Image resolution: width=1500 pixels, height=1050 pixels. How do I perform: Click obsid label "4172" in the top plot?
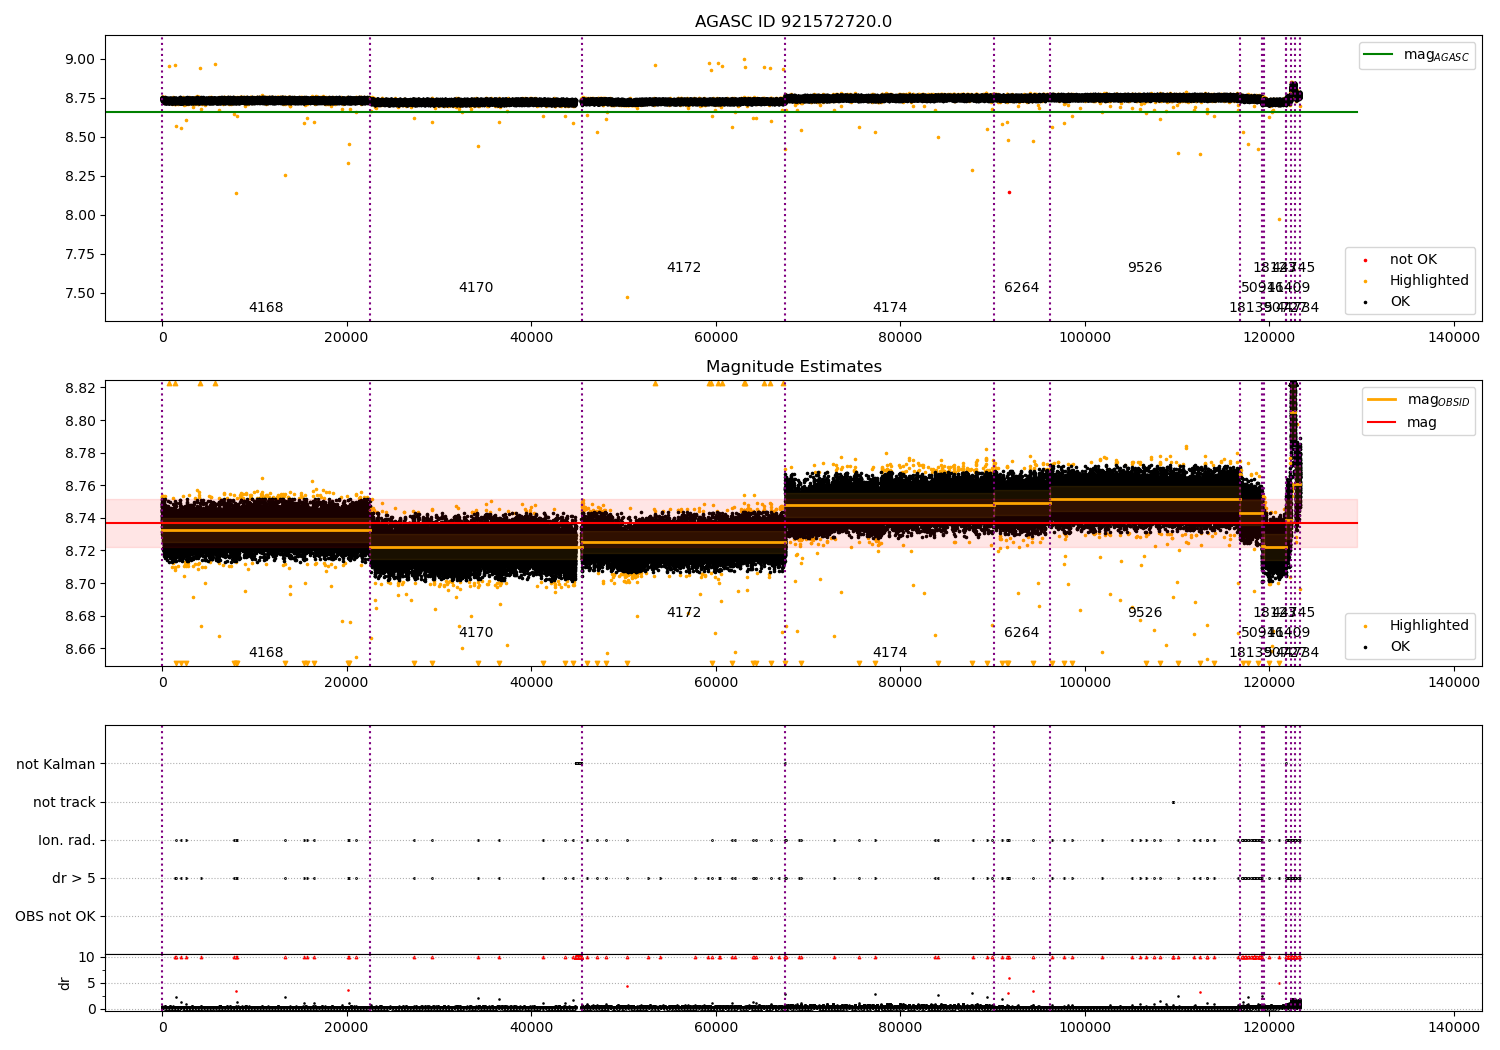[684, 268]
